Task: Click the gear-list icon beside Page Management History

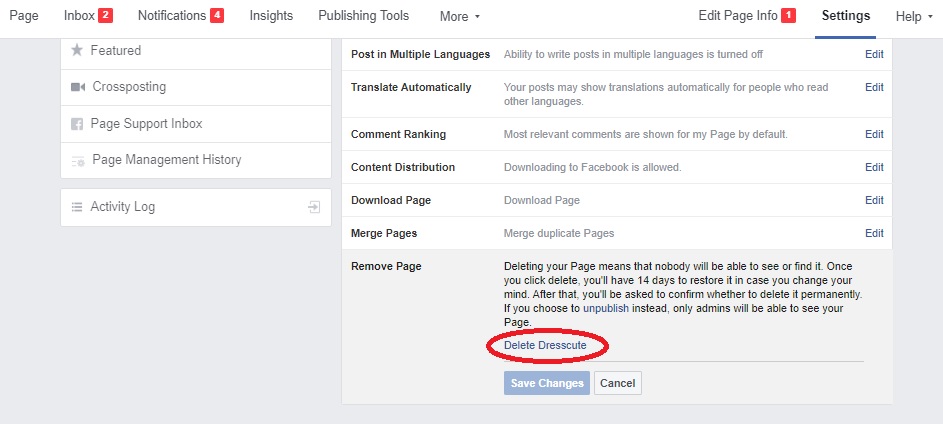Action: tap(78, 161)
